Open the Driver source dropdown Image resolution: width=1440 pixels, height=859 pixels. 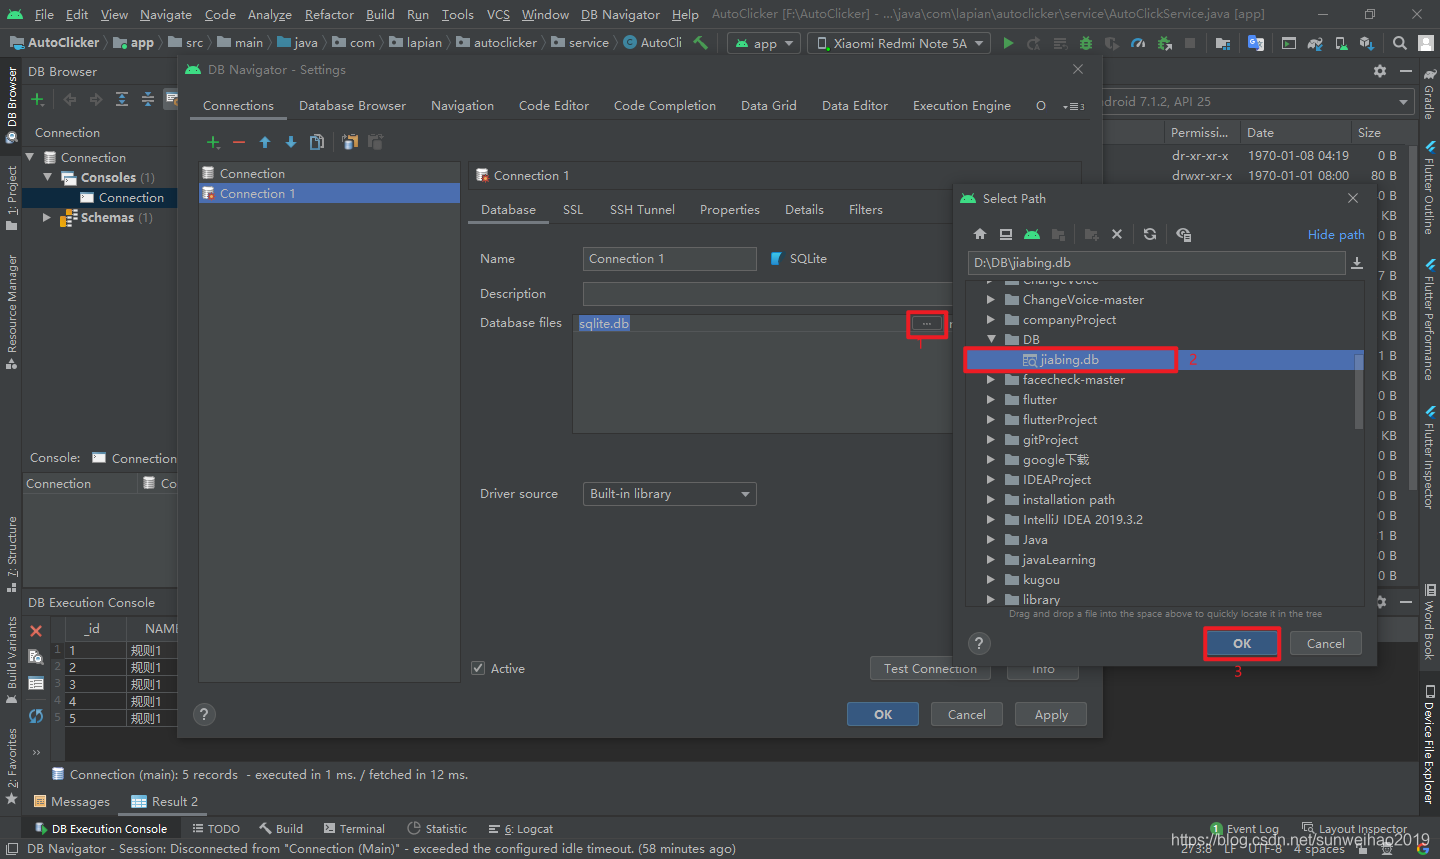click(x=670, y=494)
